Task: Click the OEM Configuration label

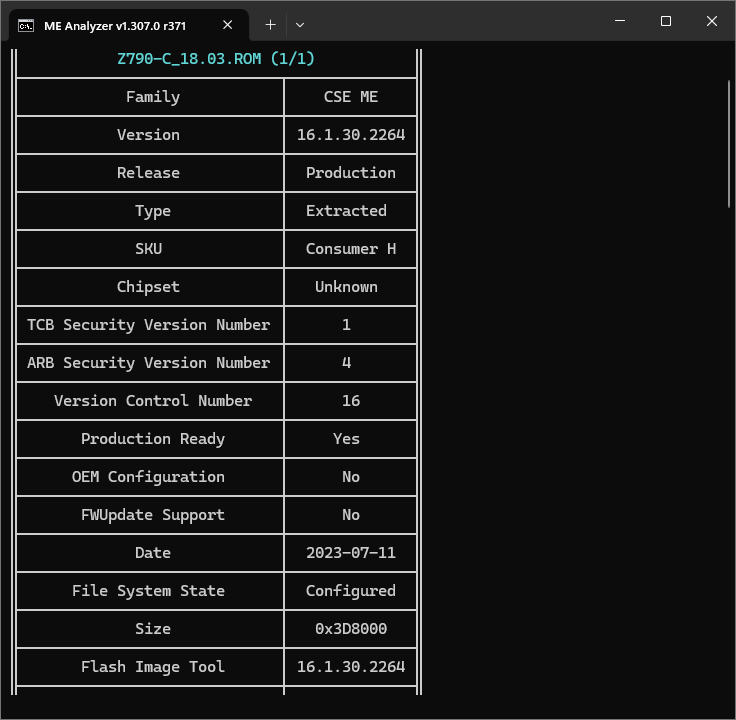Action: 148,477
